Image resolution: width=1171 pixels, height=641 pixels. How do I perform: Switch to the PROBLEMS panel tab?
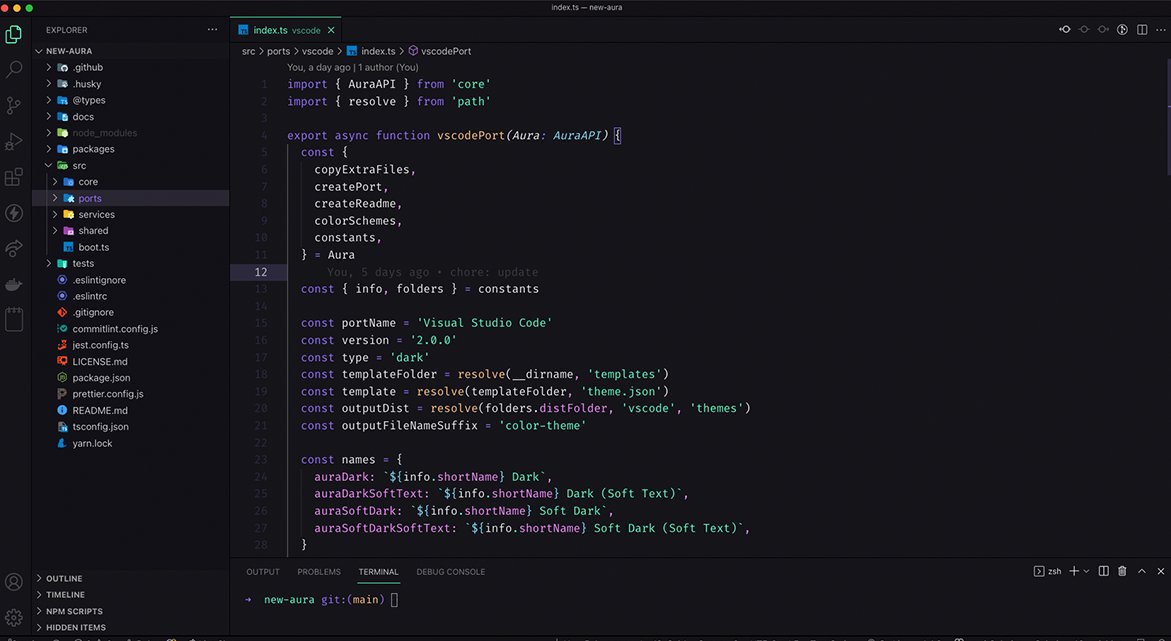tap(319, 572)
